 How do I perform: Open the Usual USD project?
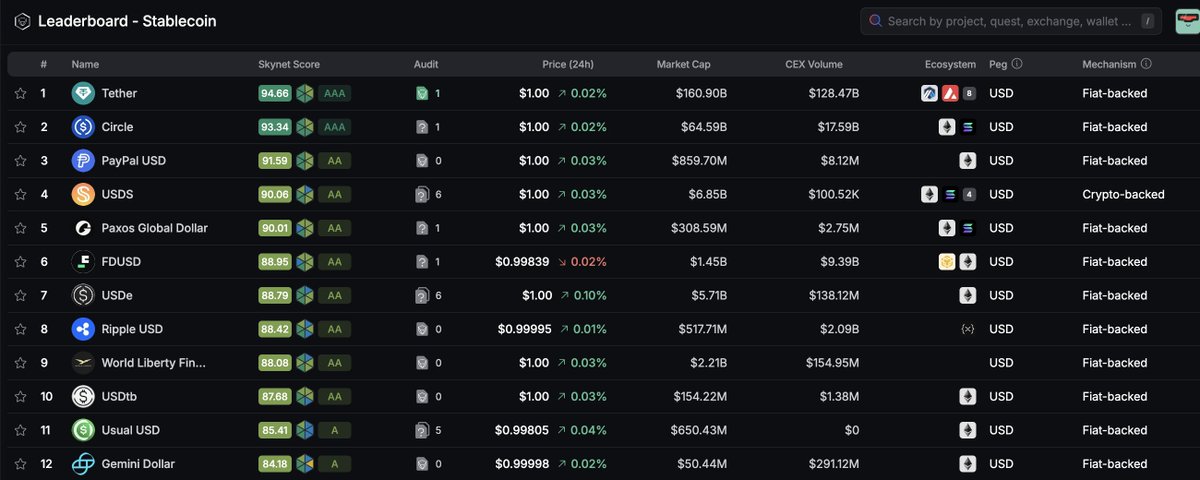pos(131,430)
